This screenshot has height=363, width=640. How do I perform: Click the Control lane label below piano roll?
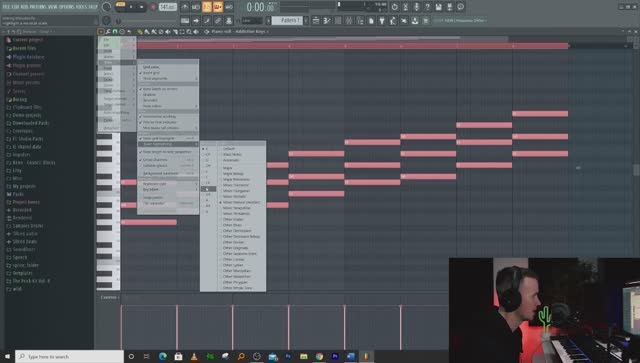(109, 297)
